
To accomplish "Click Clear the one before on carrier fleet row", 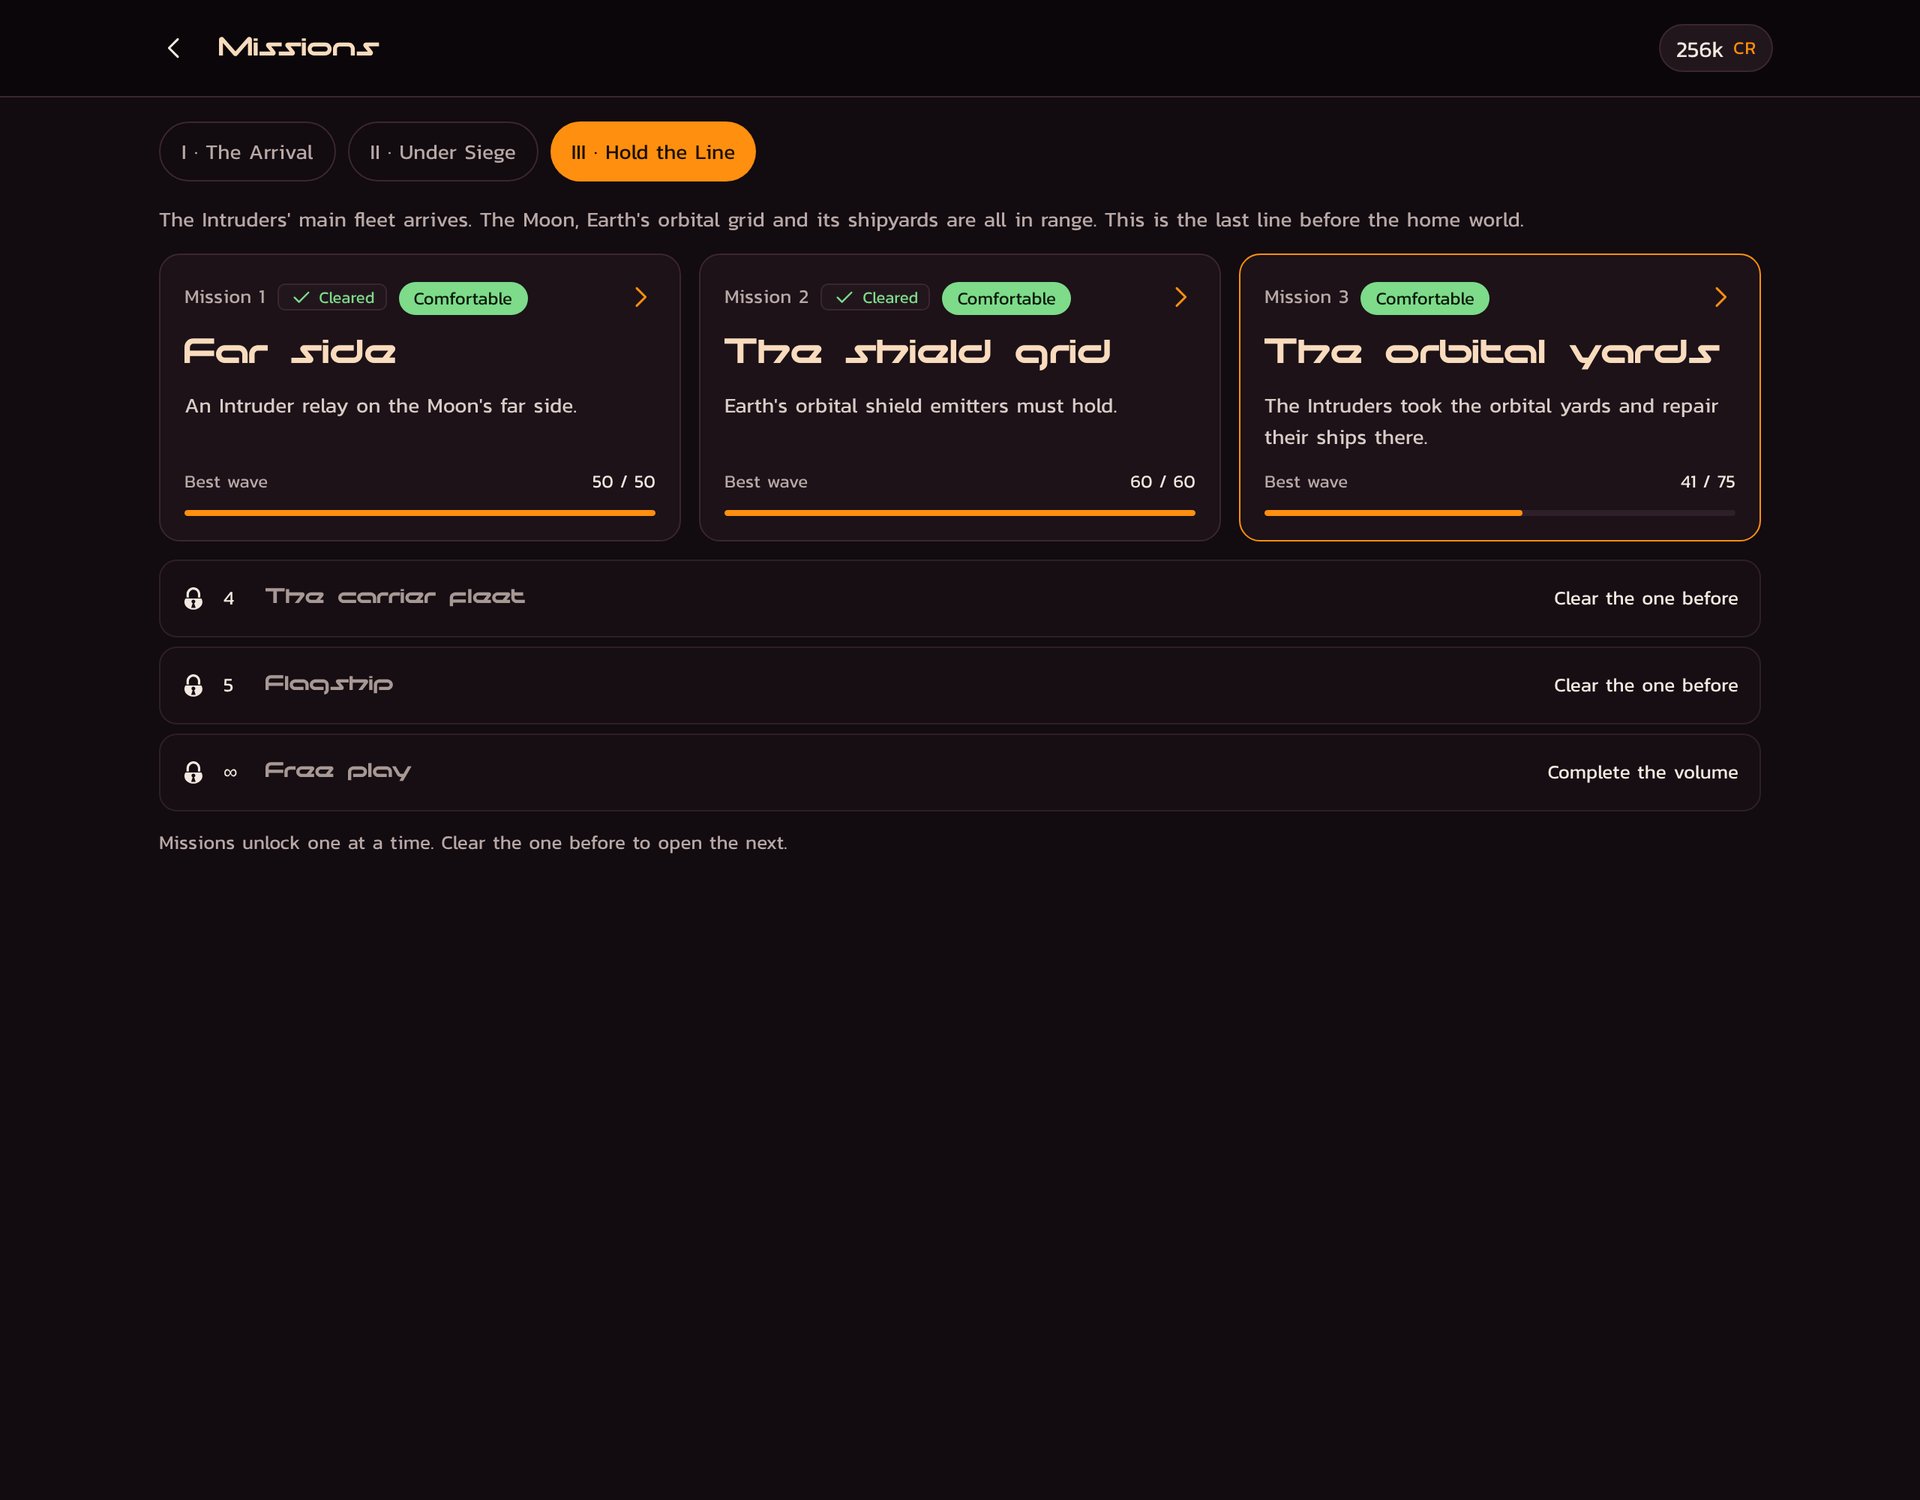I will pyautogui.click(x=1646, y=598).
